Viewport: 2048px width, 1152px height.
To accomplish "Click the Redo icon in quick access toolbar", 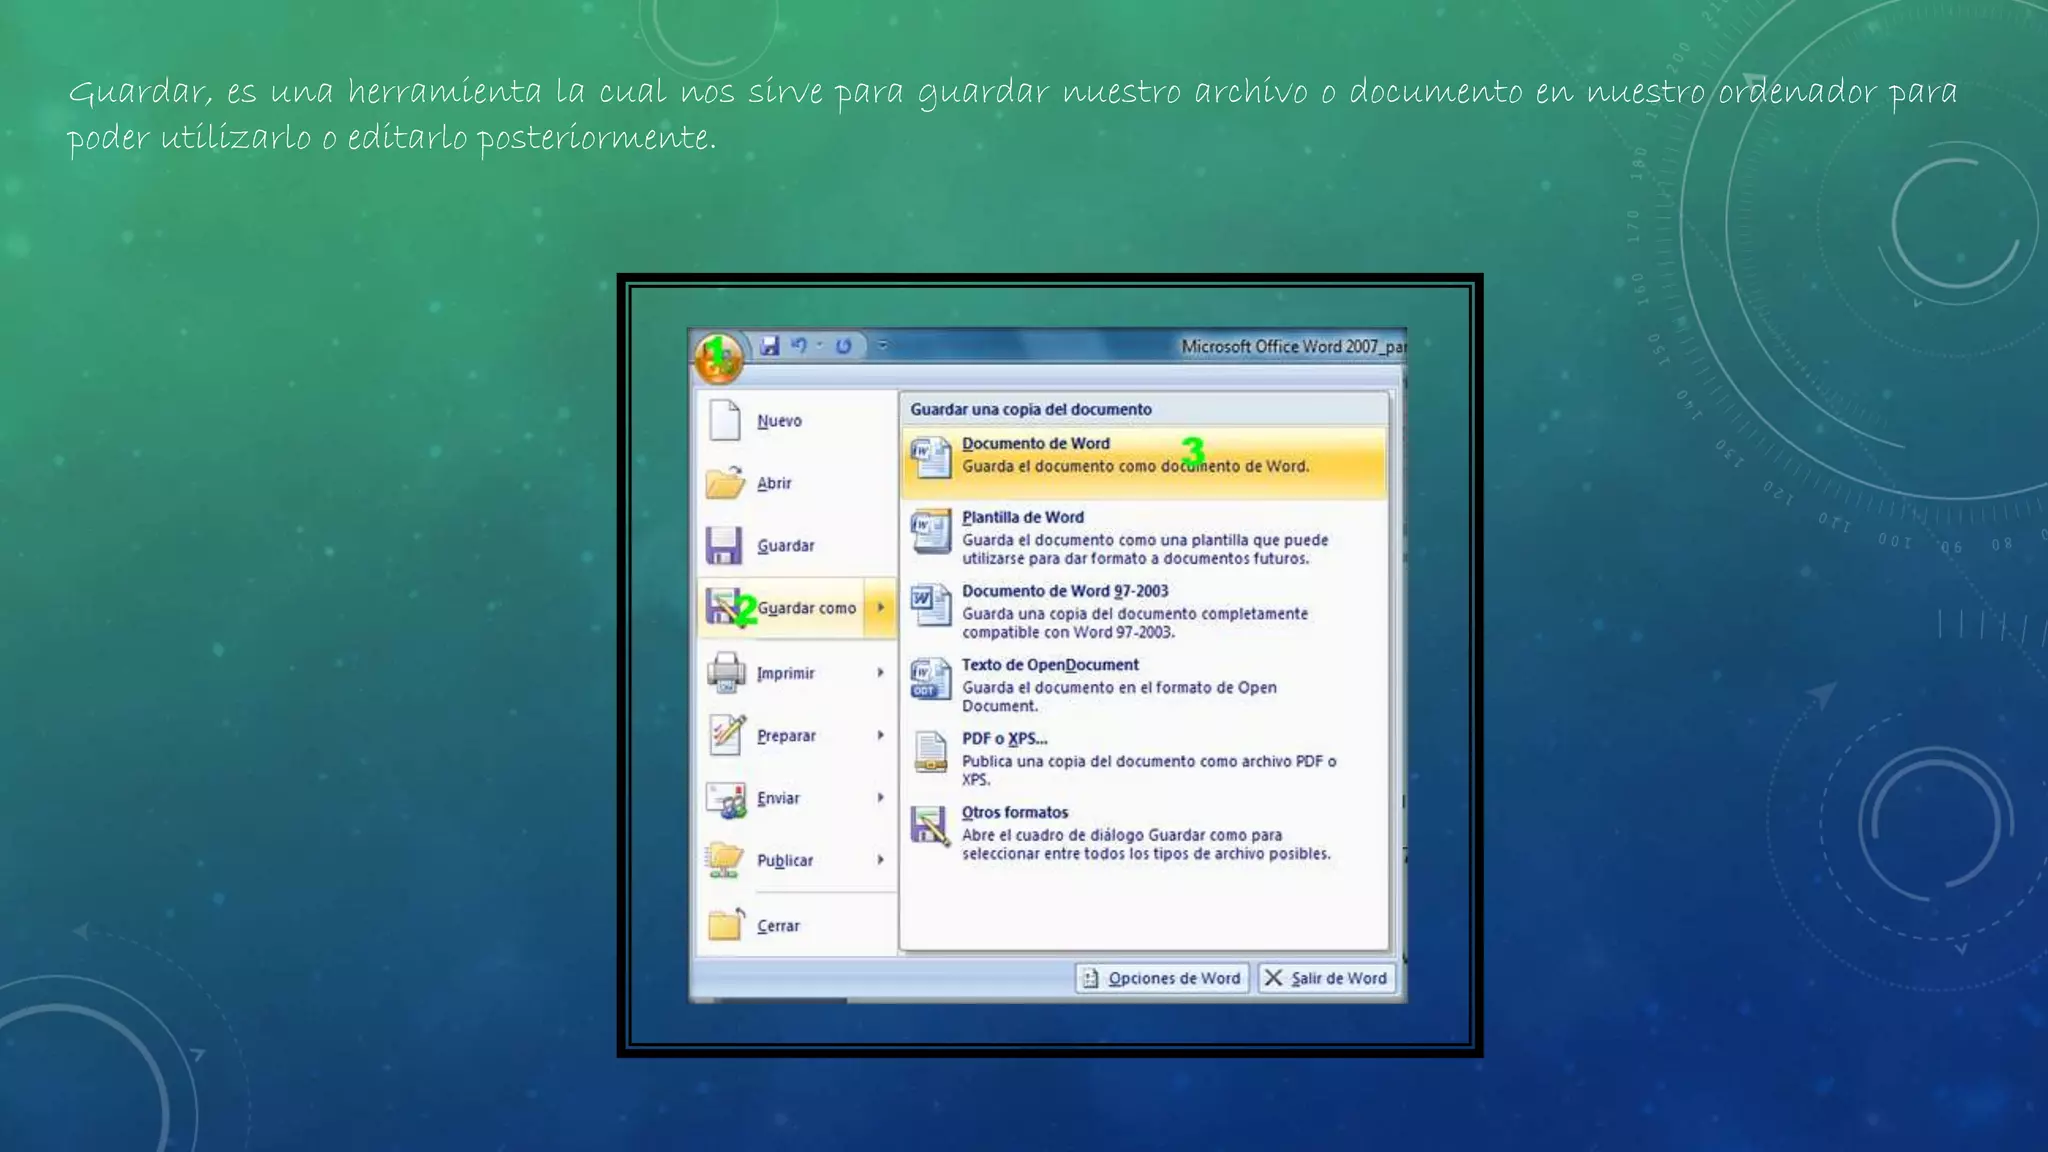I will click(843, 346).
